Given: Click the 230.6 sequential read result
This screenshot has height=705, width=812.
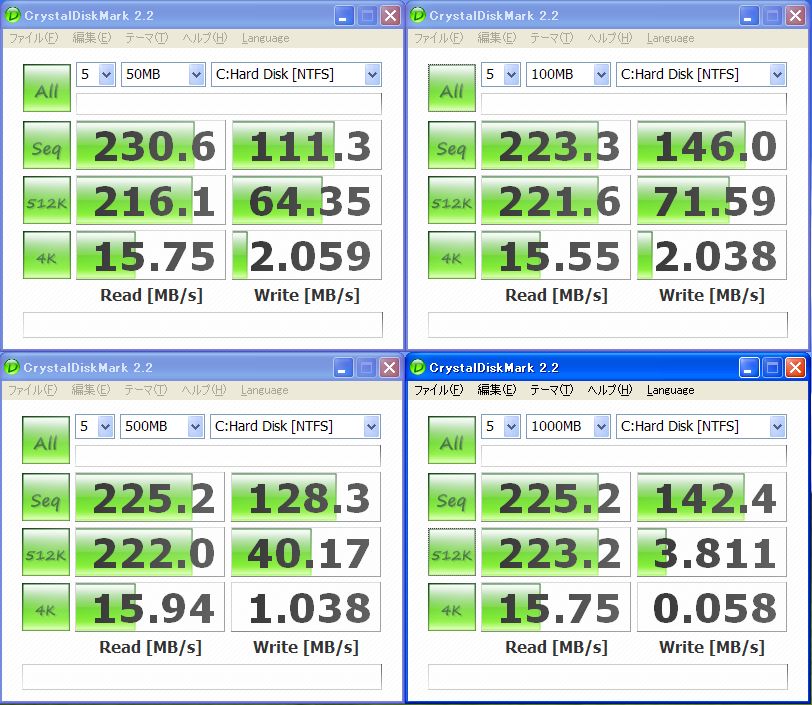Looking at the screenshot, I should tap(151, 145).
